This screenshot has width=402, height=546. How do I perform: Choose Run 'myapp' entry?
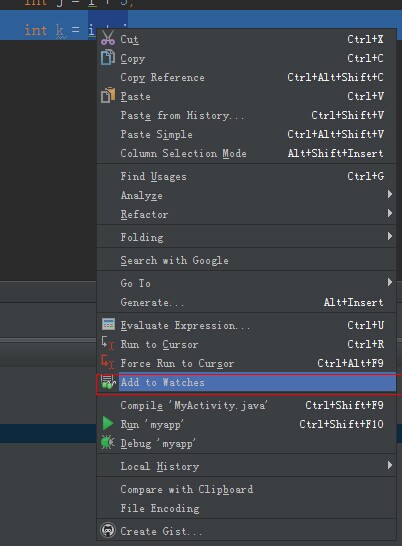point(246,424)
